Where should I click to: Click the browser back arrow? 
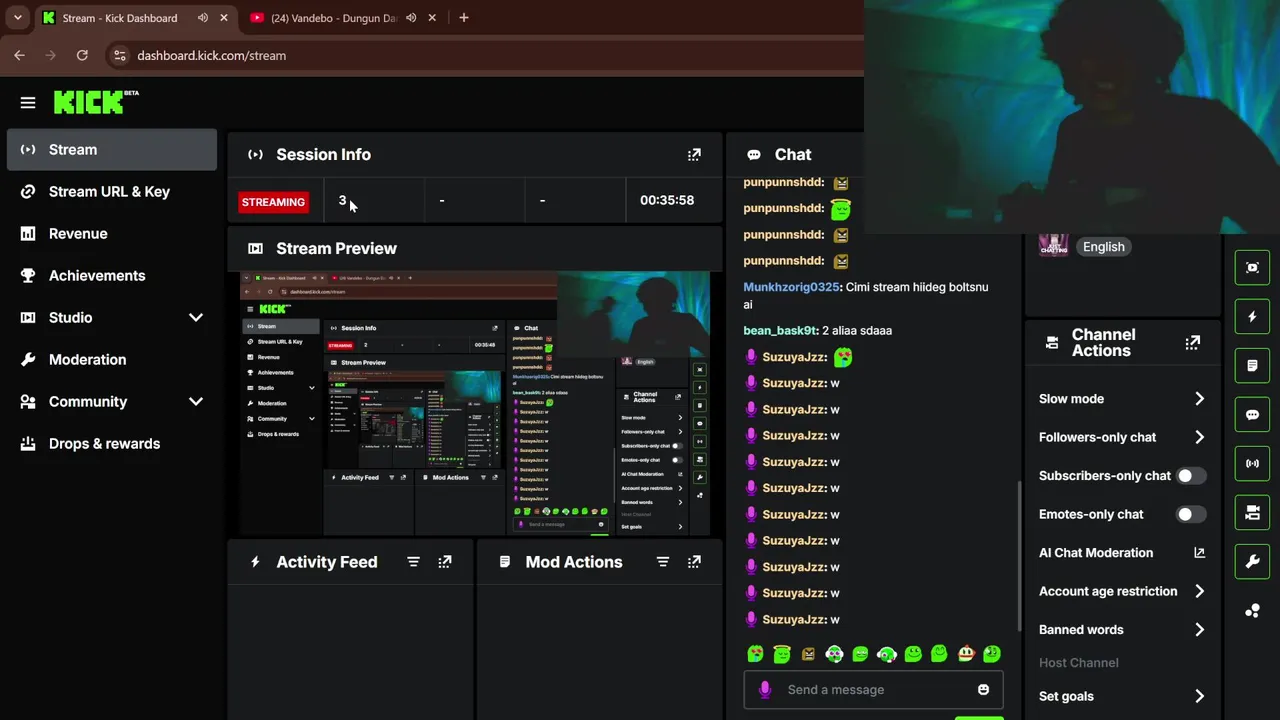click(x=20, y=56)
